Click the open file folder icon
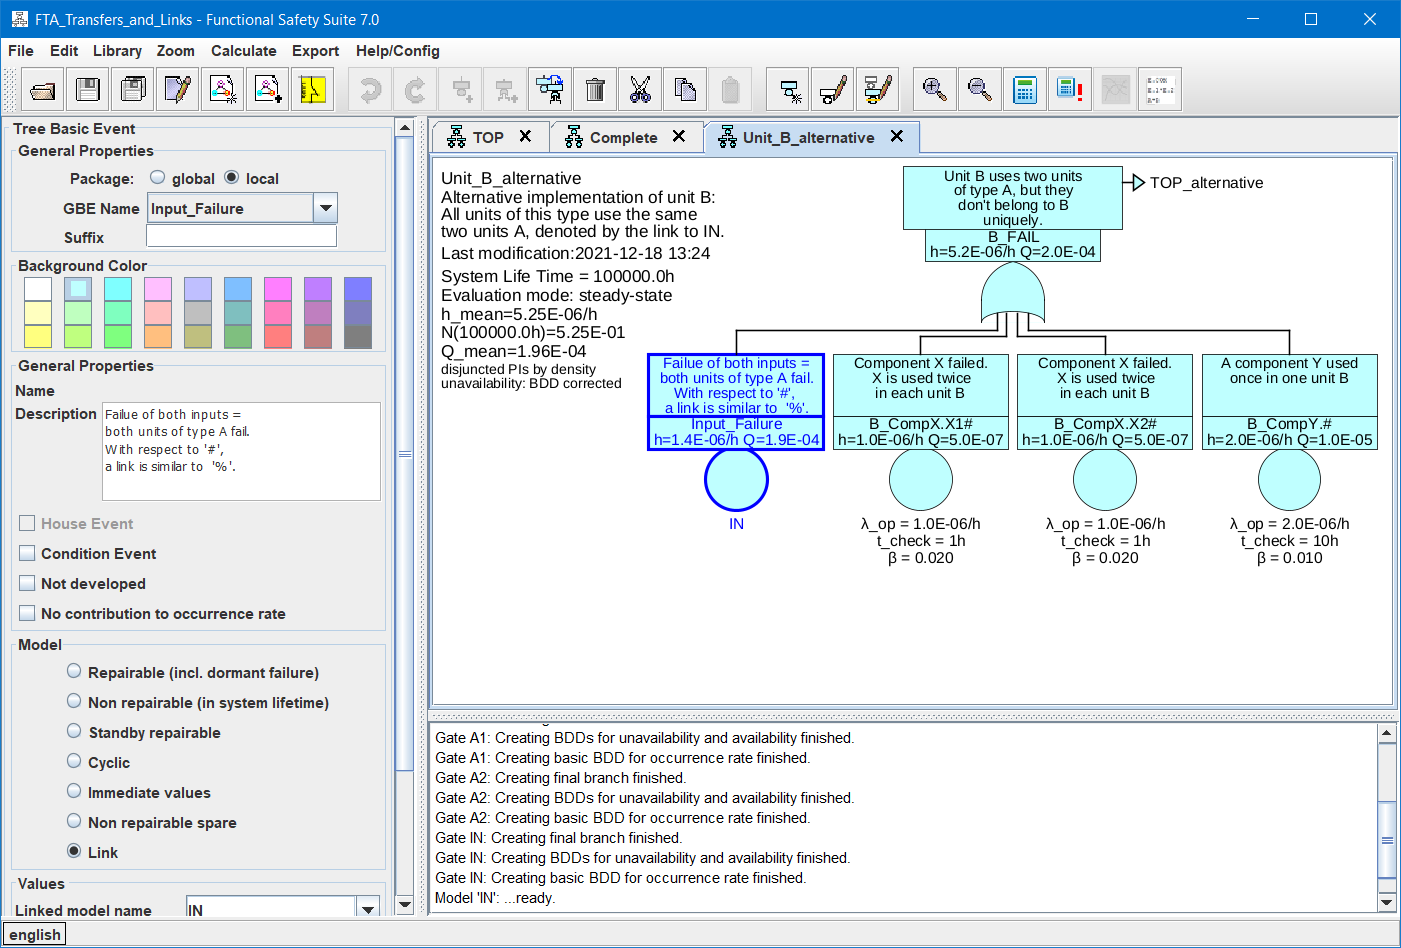Screen dimensions: 1401x948 42,90
